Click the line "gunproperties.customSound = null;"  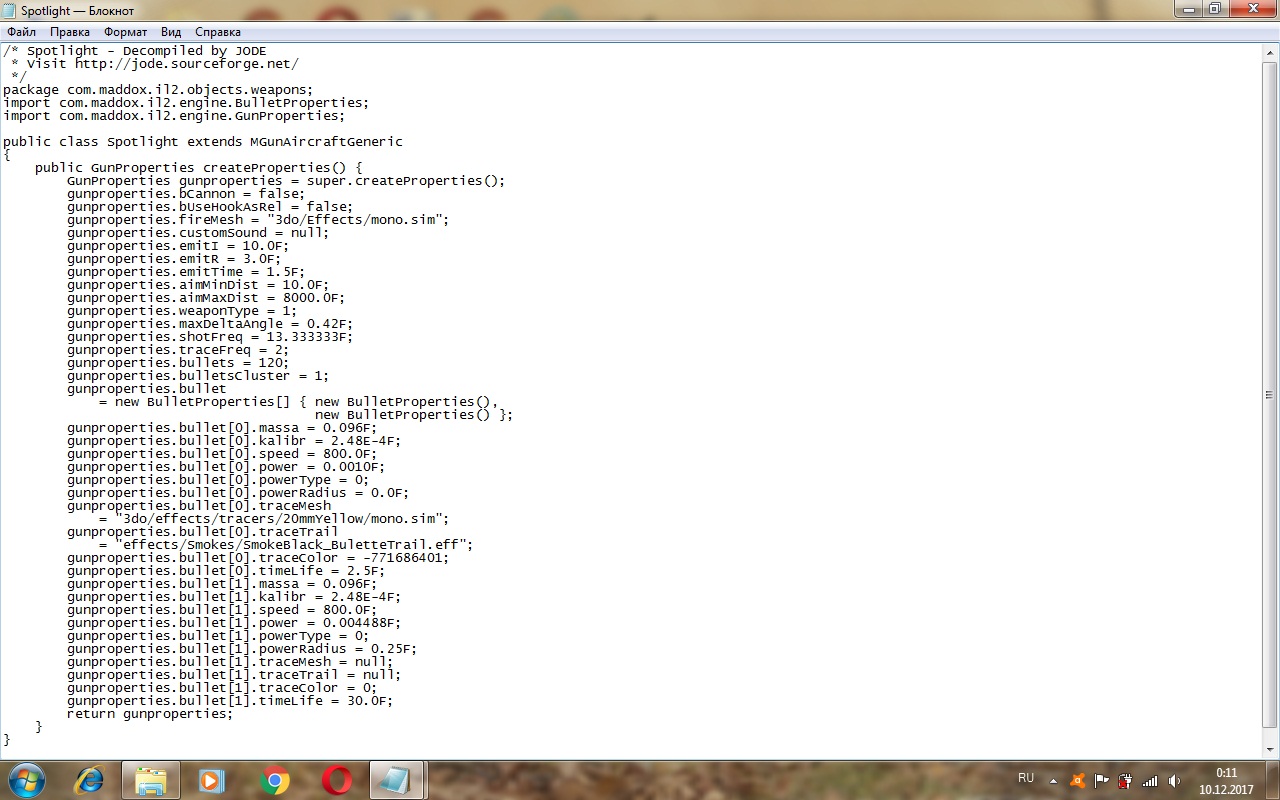click(x=198, y=232)
